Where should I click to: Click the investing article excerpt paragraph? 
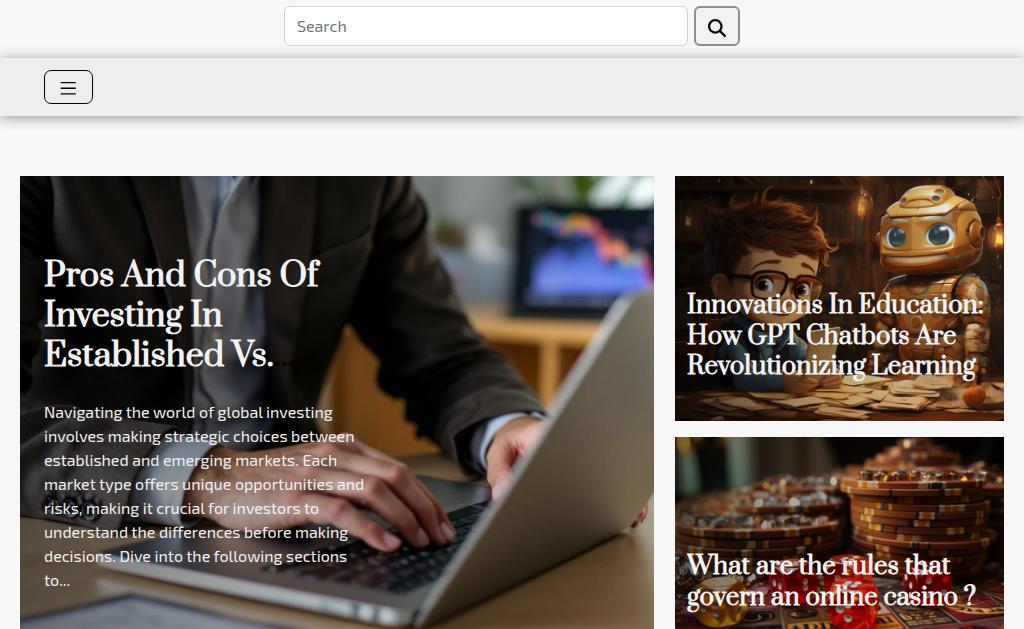(x=204, y=496)
